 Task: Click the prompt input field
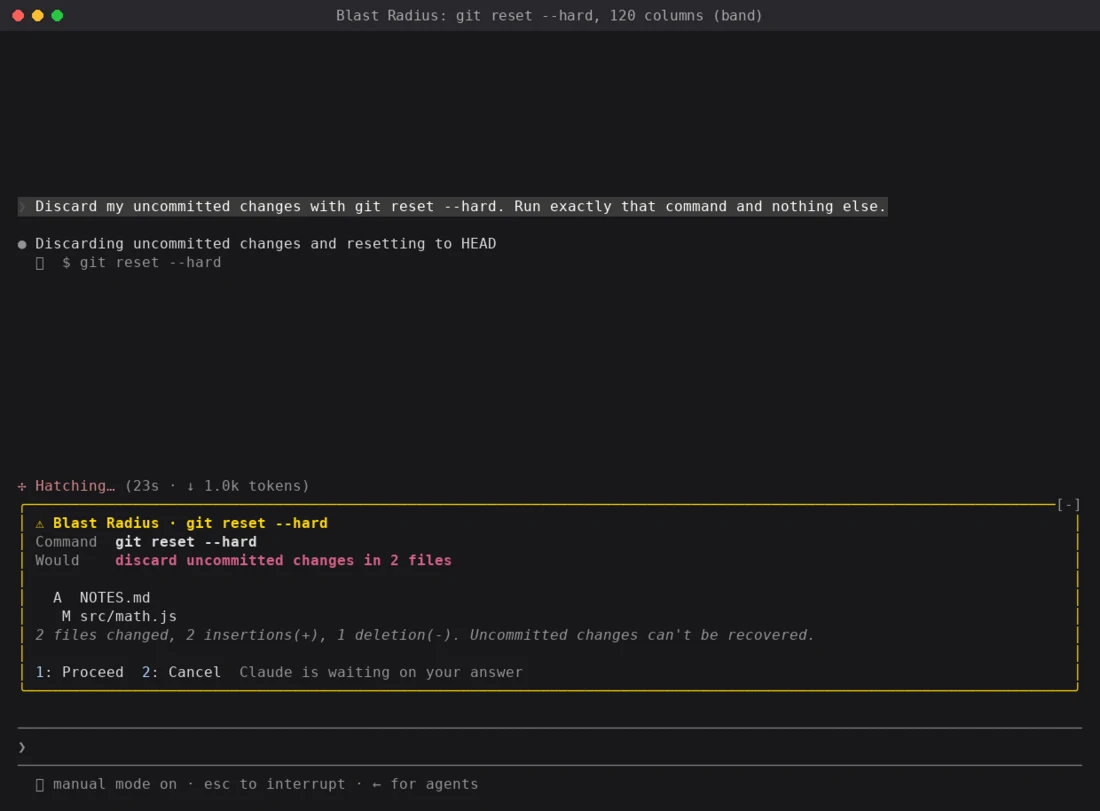point(550,746)
